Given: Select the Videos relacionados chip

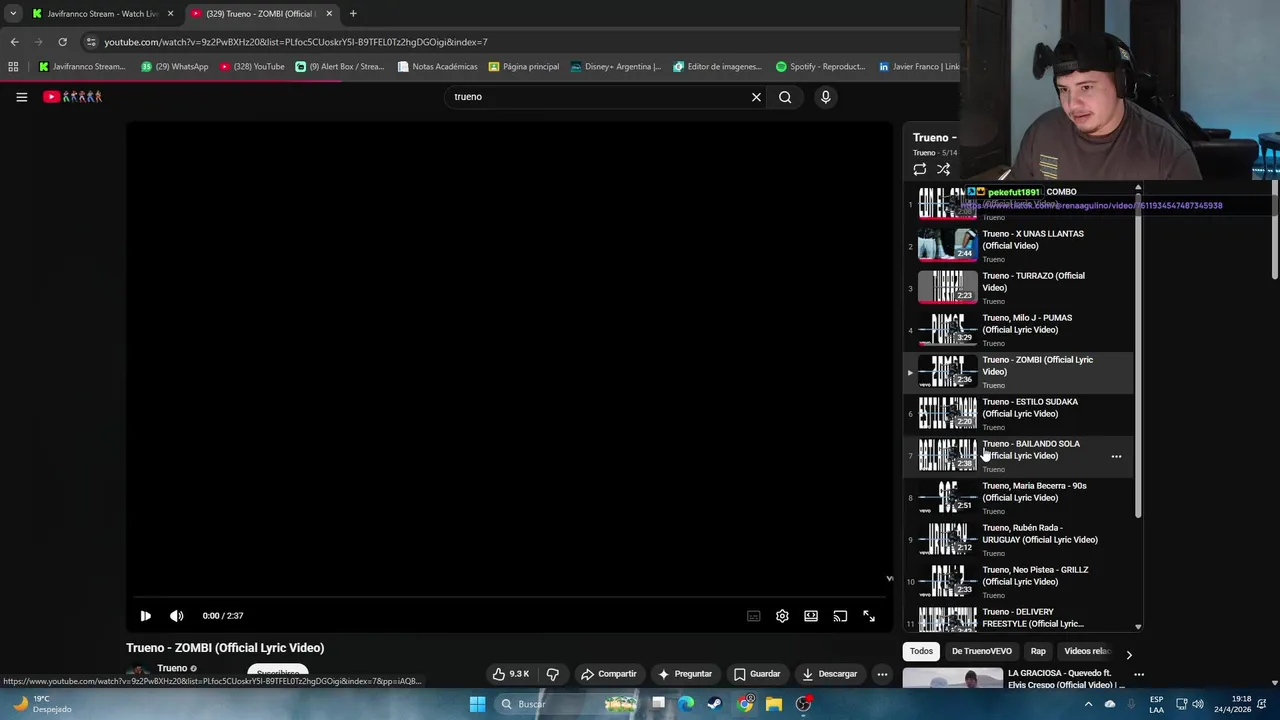Looking at the screenshot, I should click(x=1087, y=651).
